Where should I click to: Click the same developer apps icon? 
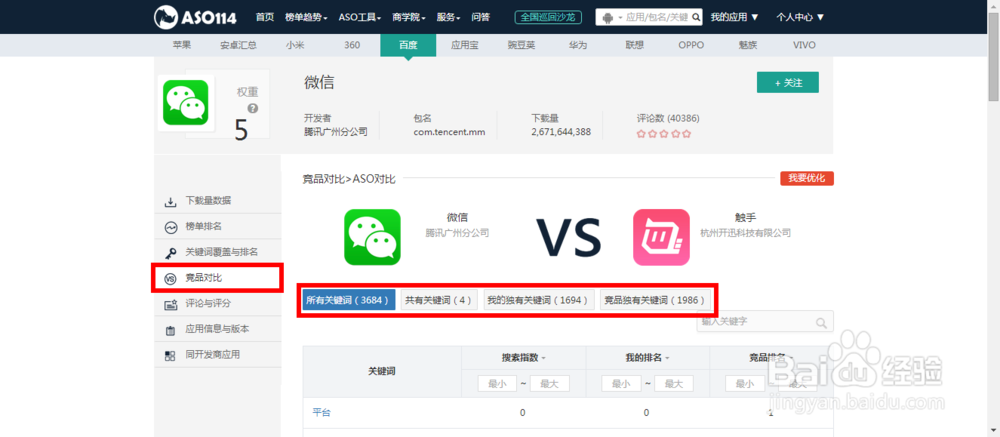coord(170,355)
